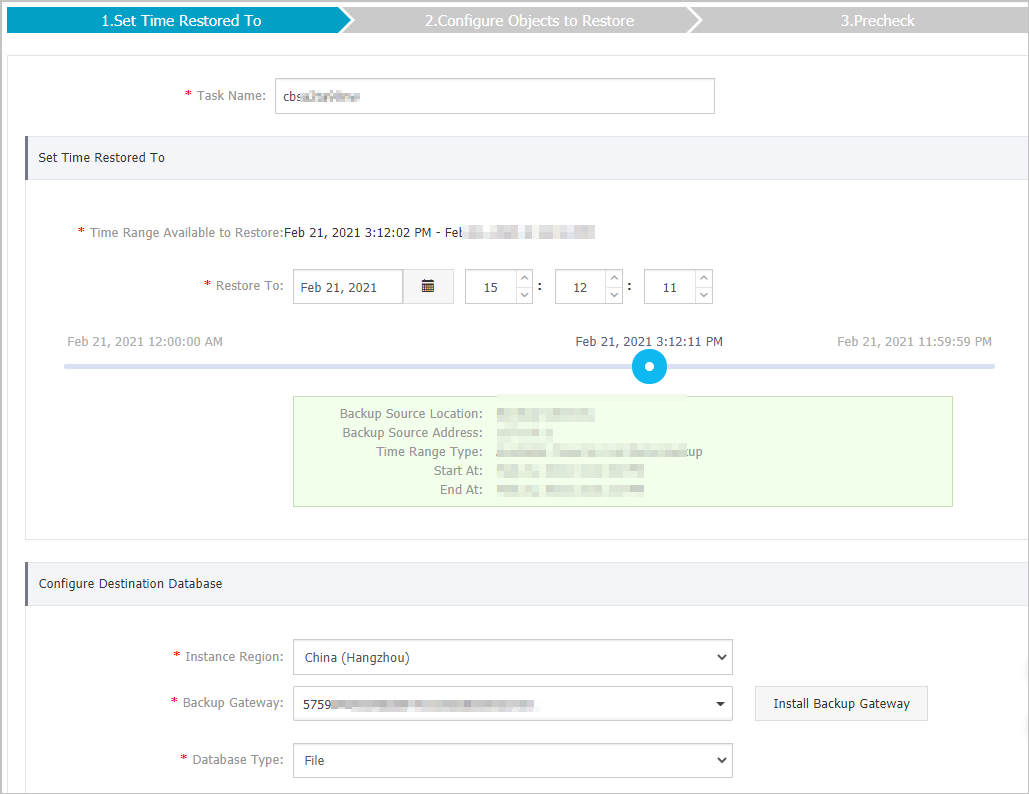The height and width of the screenshot is (794, 1029).
Task: Go to step 2 Configure Objects to Restore
Action: [x=529, y=20]
